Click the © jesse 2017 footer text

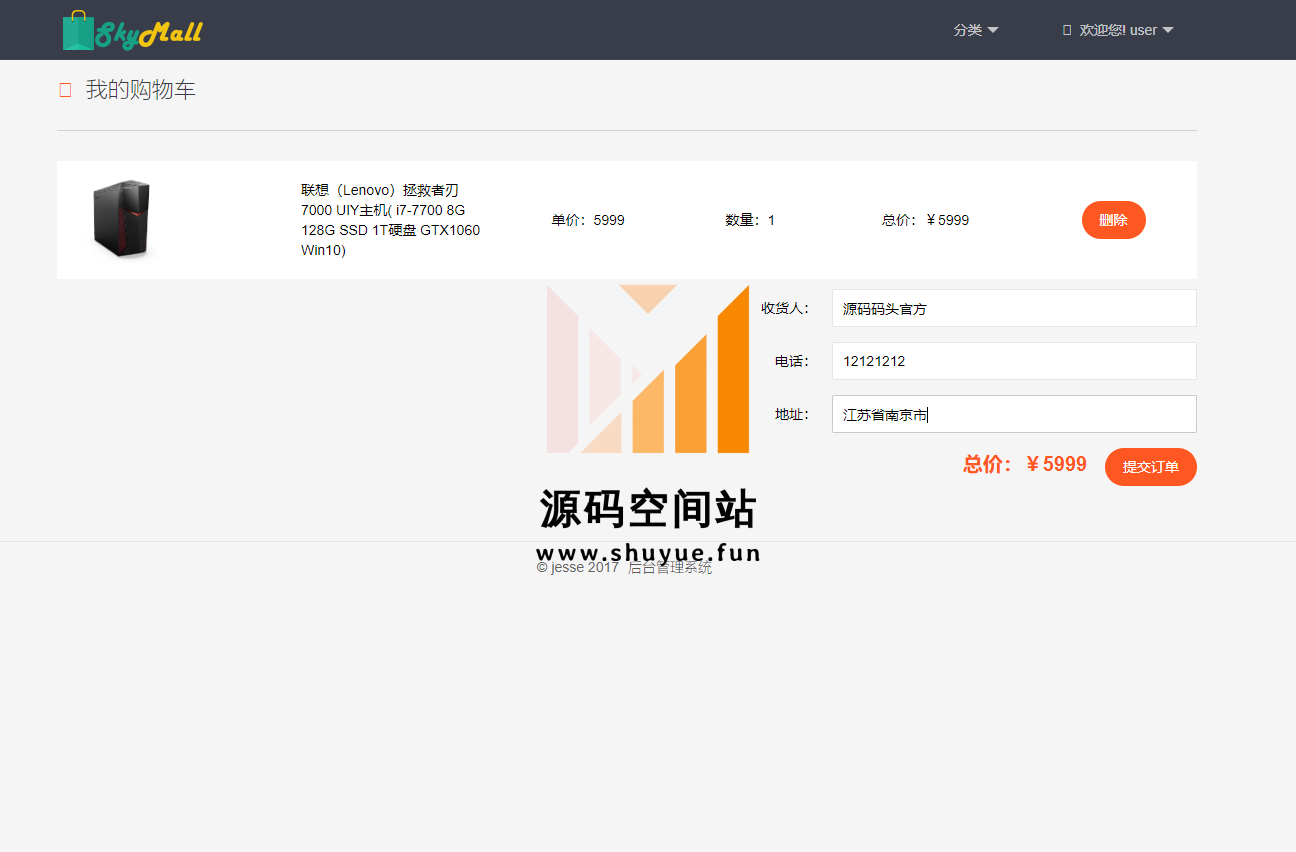[578, 568]
